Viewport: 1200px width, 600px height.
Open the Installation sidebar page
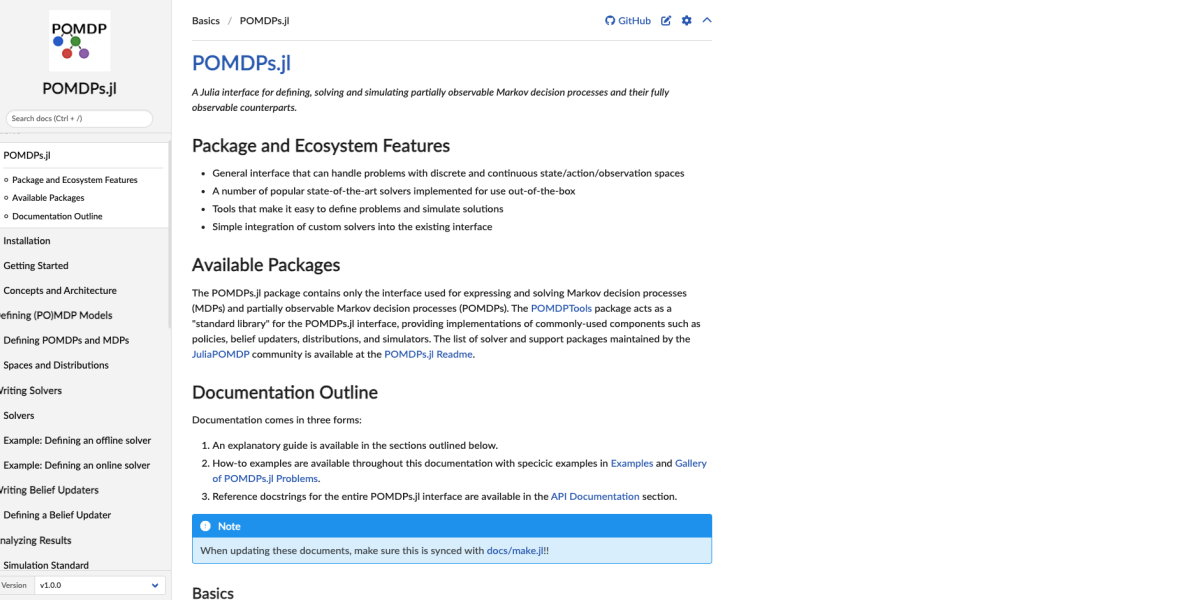click(27, 241)
